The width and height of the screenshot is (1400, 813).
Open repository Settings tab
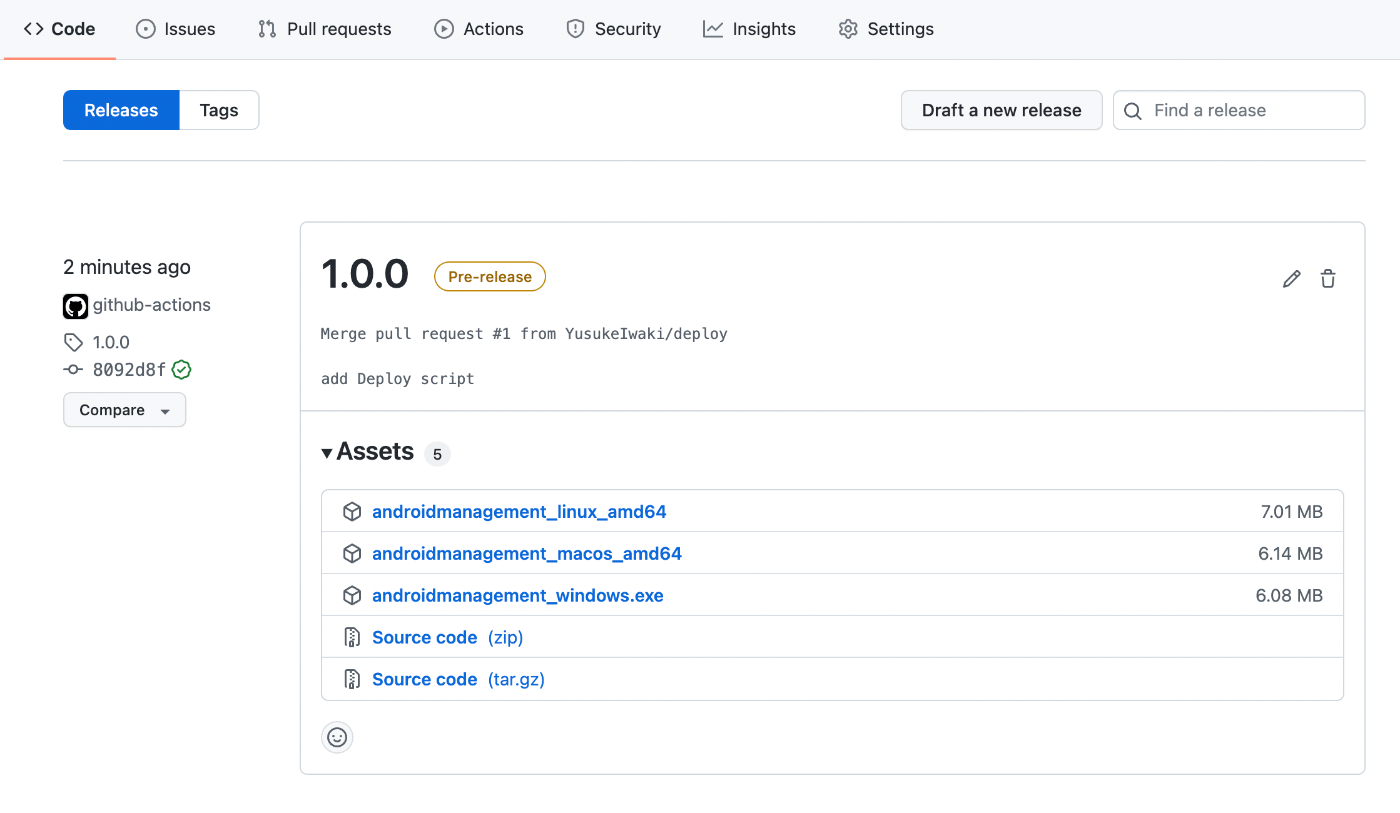[x=886, y=29]
